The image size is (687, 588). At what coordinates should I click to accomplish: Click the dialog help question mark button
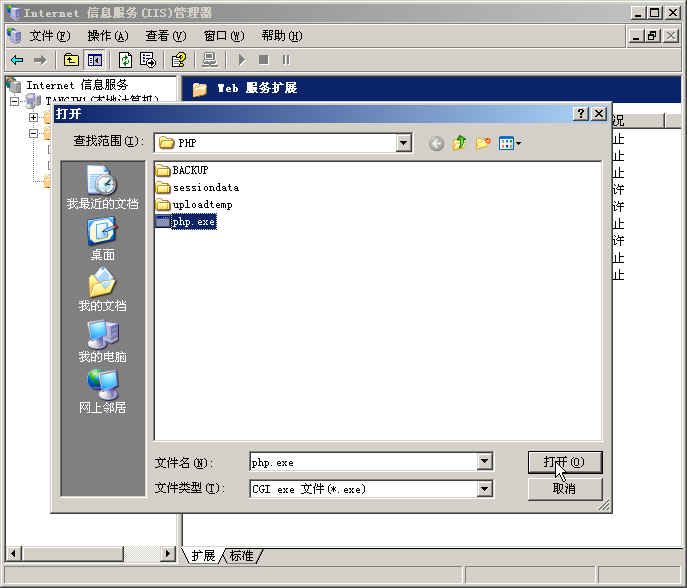tap(581, 114)
